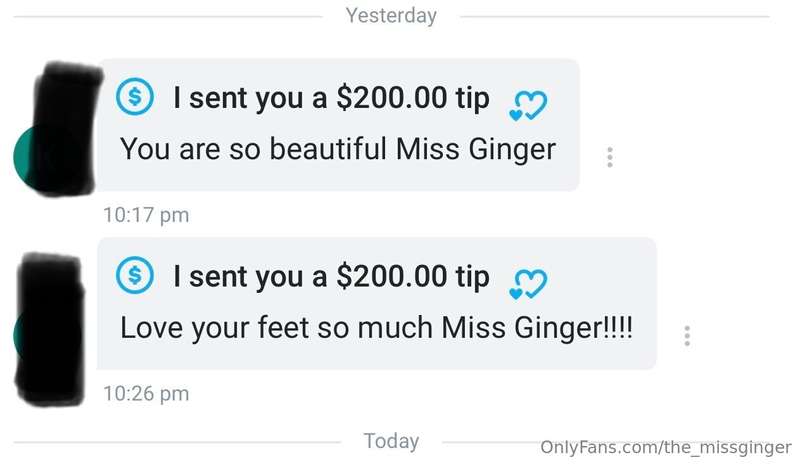Like the "You are so beautiful" message
This screenshot has width=800, height=466.
(x=528, y=106)
